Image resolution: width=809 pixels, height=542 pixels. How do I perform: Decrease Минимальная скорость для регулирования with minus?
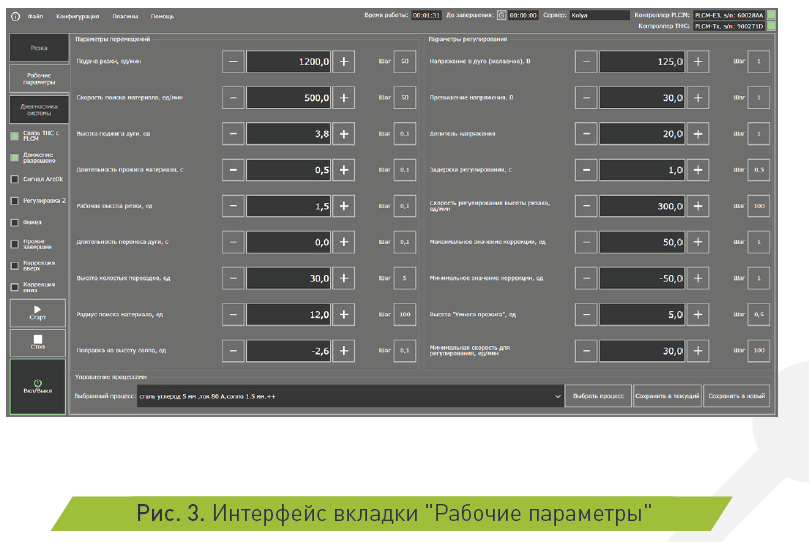click(x=586, y=351)
